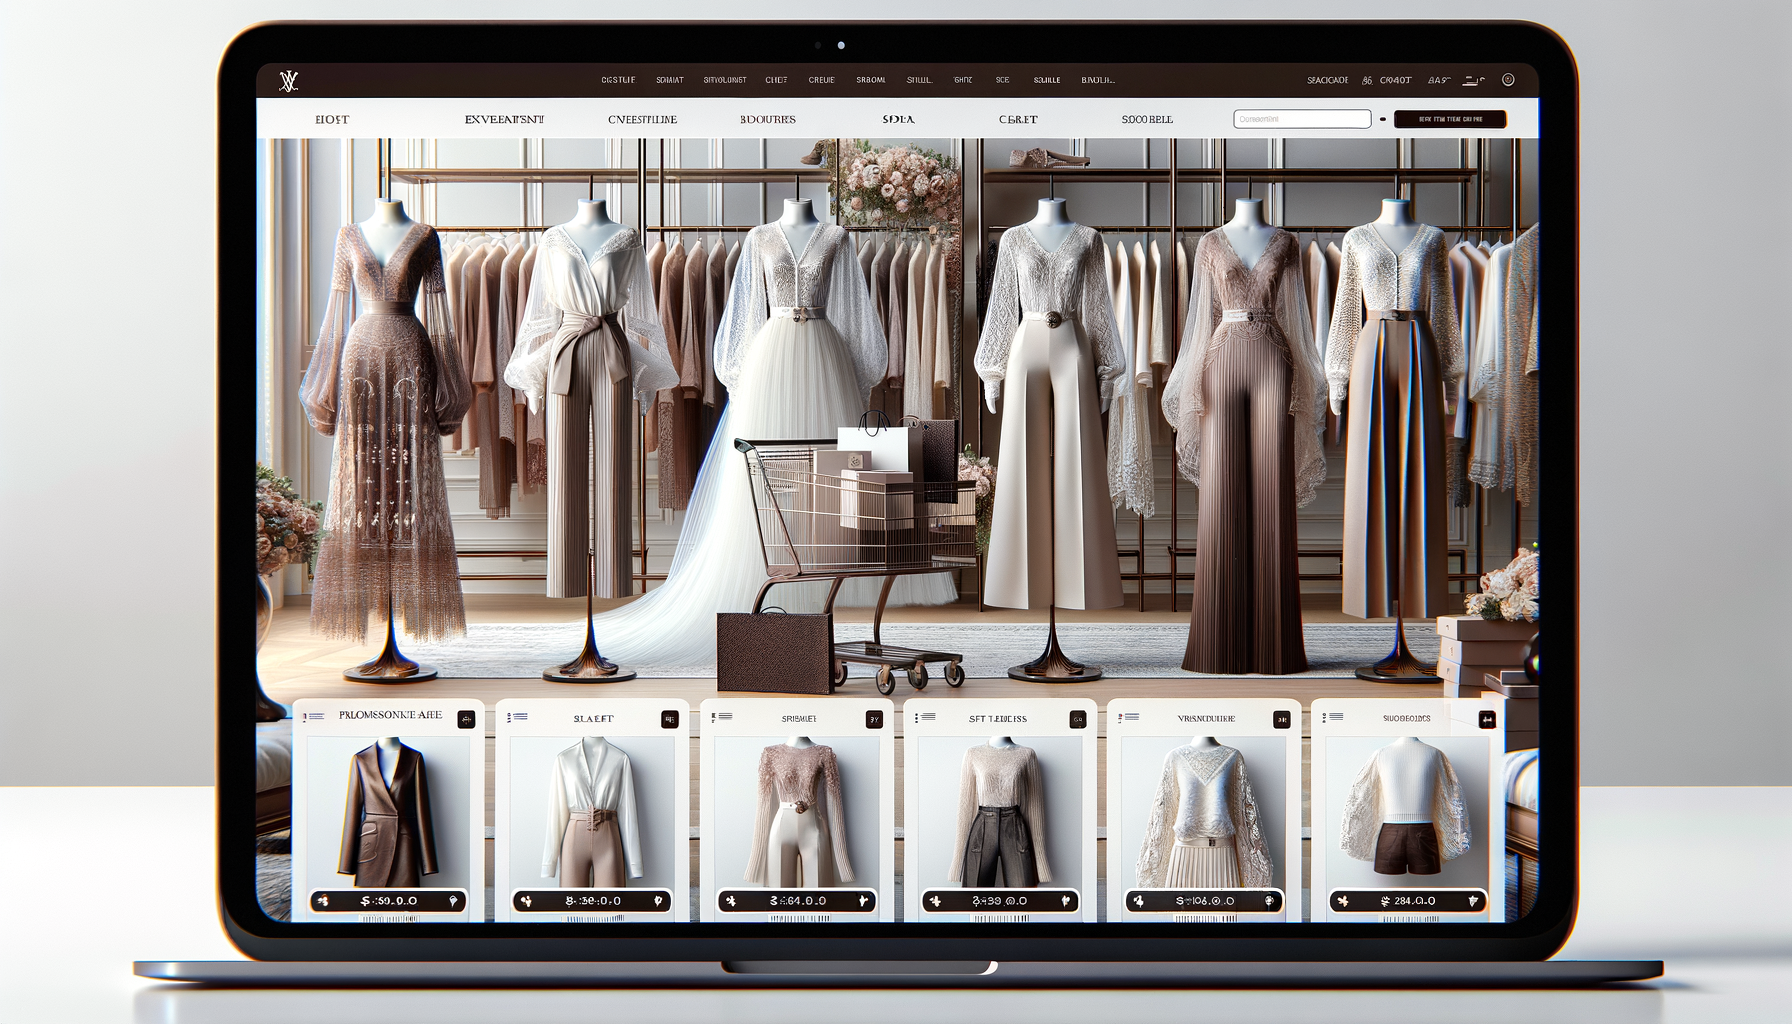Click the SEACICADE link at top right
Image resolution: width=1792 pixels, height=1024 pixels.
[1328, 80]
